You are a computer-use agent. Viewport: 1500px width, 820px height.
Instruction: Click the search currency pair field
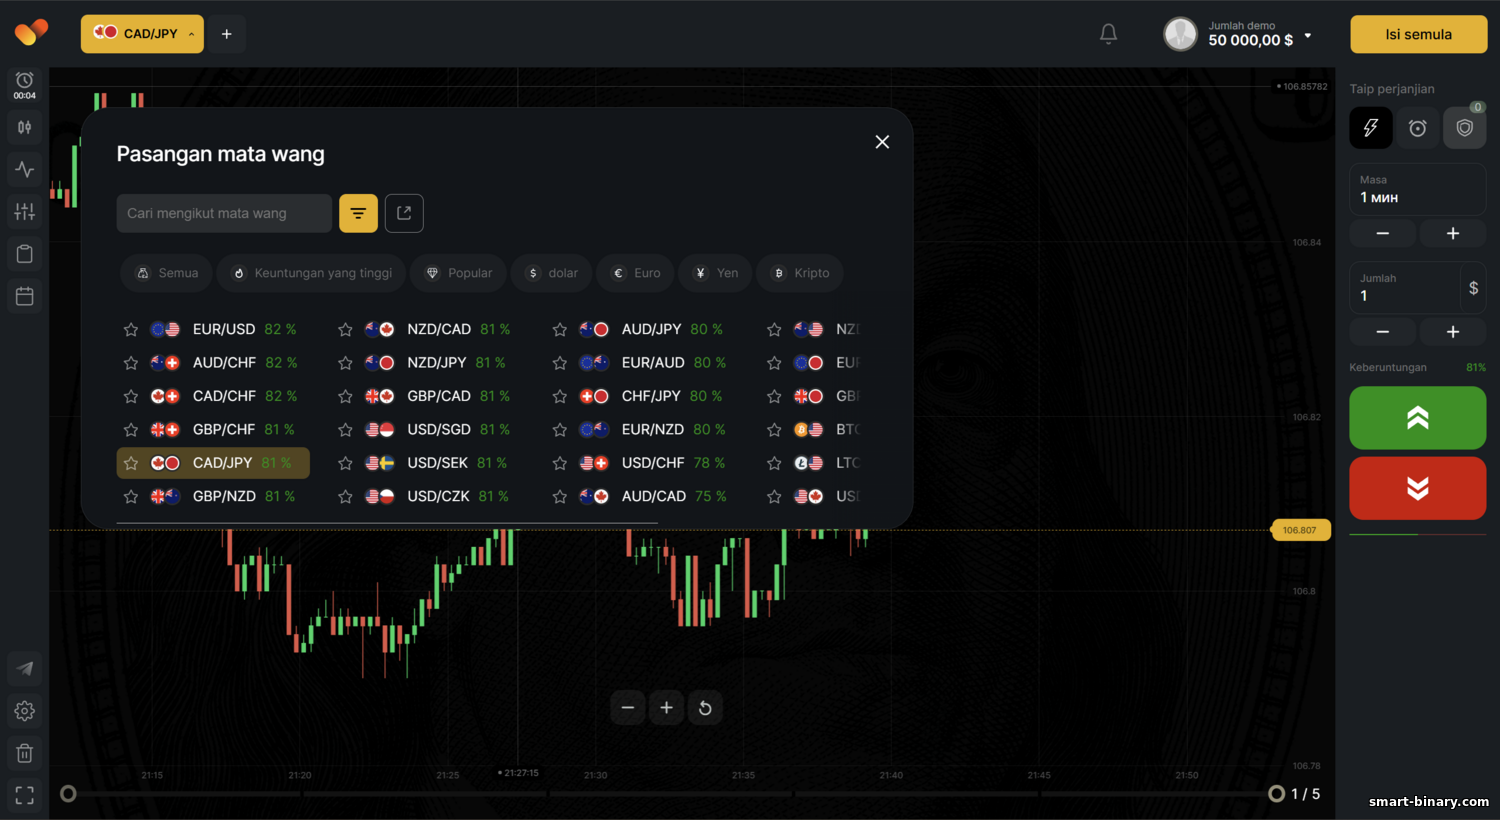pyautogui.click(x=224, y=213)
